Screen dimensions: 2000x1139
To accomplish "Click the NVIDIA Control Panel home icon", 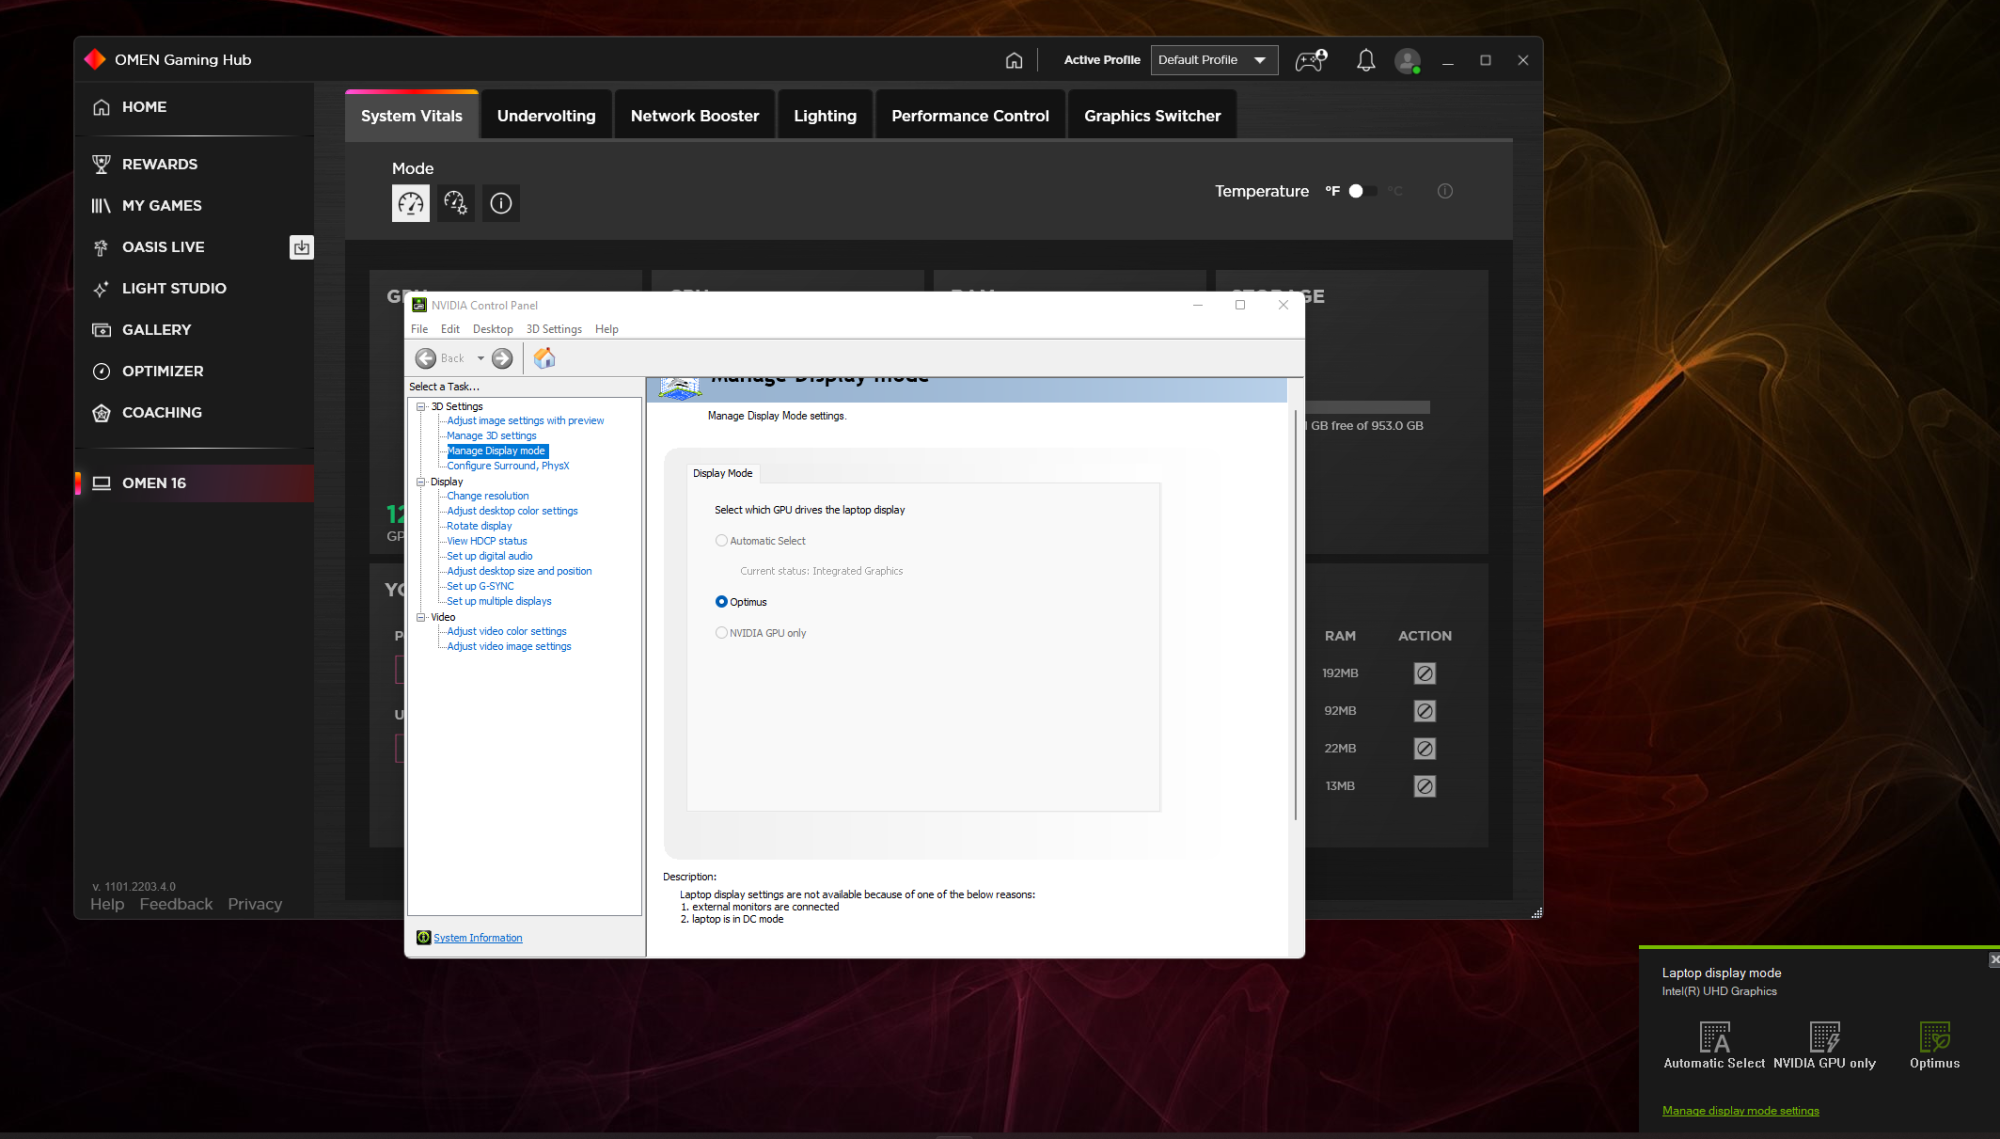I will (x=544, y=358).
